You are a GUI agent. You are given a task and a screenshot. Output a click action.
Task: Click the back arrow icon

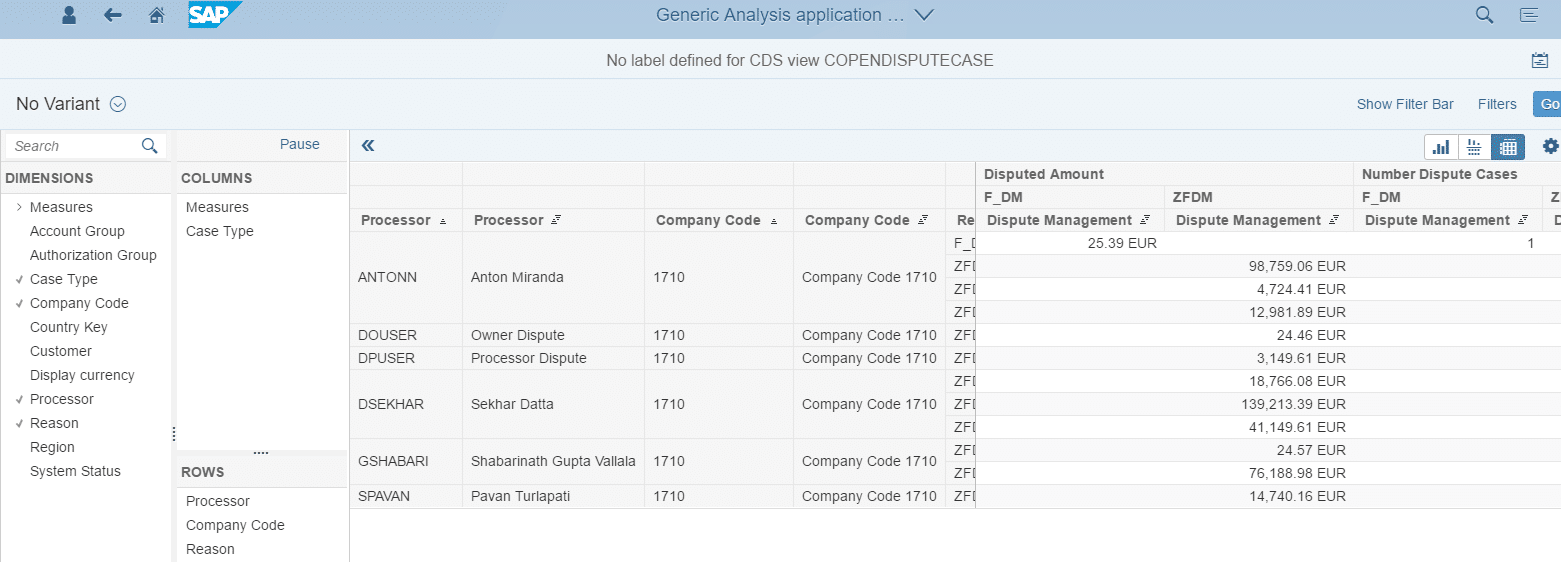point(113,15)
